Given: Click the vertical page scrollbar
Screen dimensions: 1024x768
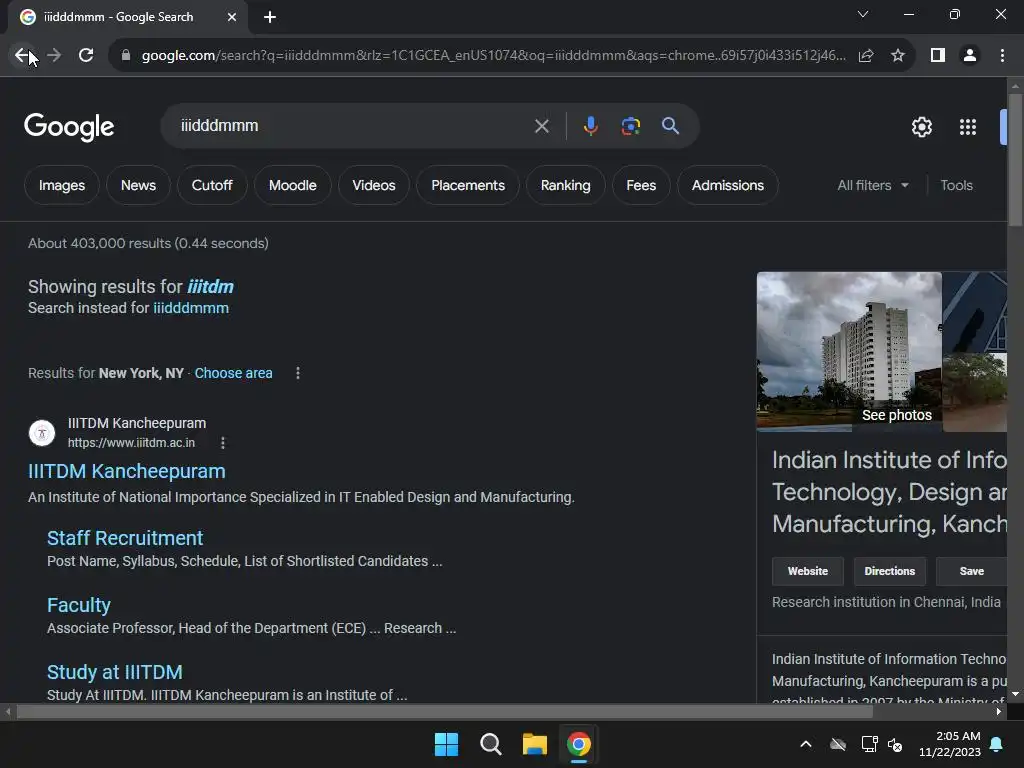Looking at the screenshot, I should pyautogui.click(x=1015, y=160).
